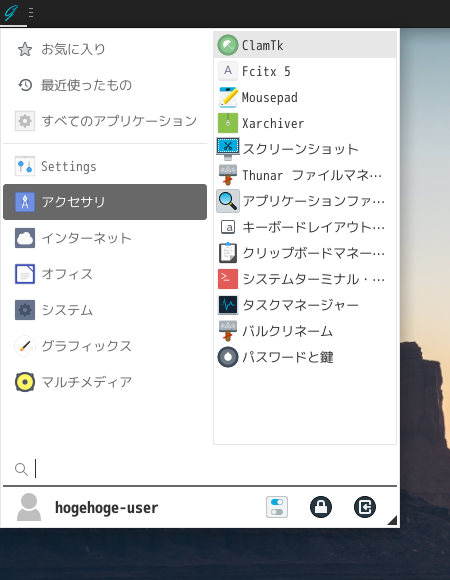Image resolution: width=450 pixels, height=580 pixels.
Task: Select the インターネット category
Action: (x=105, y=238)
